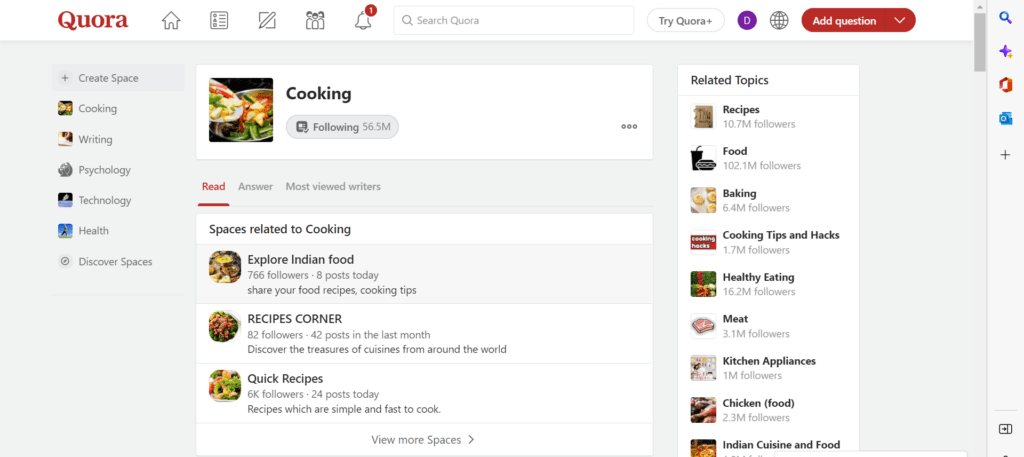Open the Following feed icon
This screenshot has height=457, width=1024.
point(219,20)
